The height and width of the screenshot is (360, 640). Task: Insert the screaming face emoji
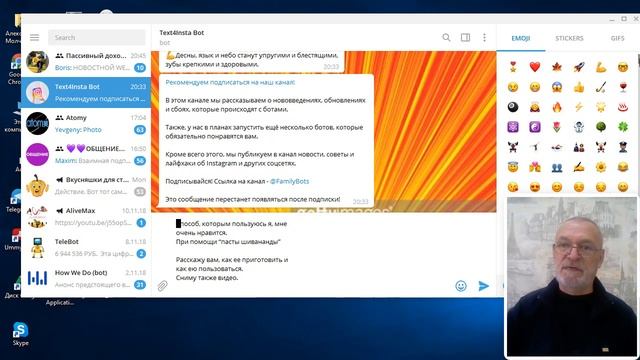click(557, 87)
